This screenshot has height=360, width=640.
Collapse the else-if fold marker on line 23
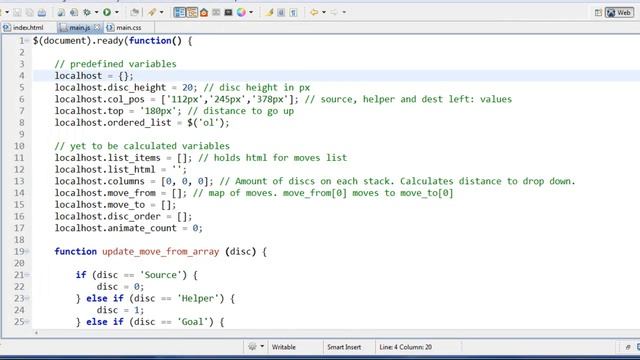point(27,298)
